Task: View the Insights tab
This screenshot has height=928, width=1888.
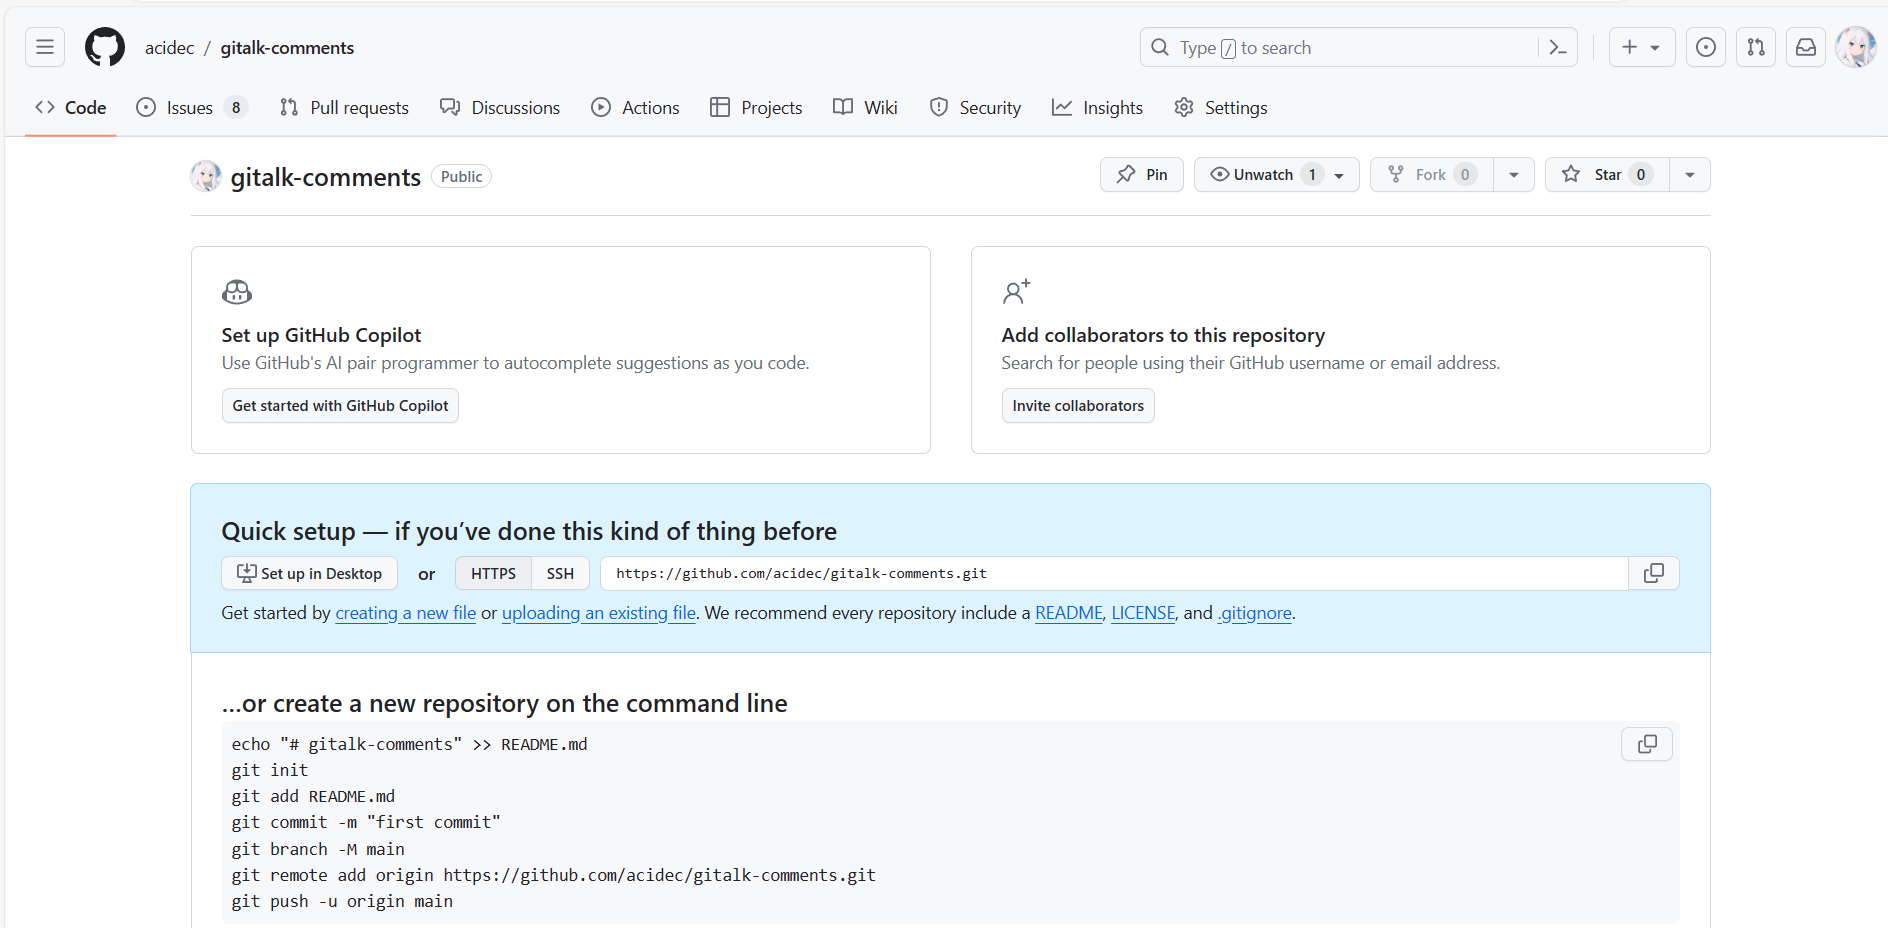Action: point(1097,107)
